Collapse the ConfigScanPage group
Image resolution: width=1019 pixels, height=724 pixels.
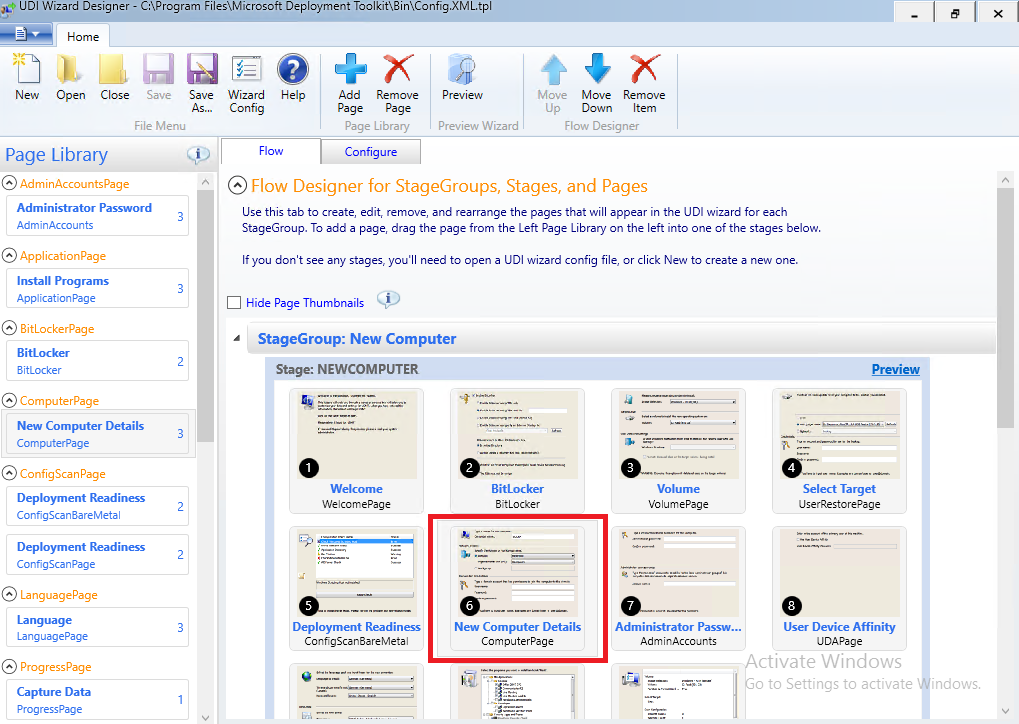click(x=9, y=472)
